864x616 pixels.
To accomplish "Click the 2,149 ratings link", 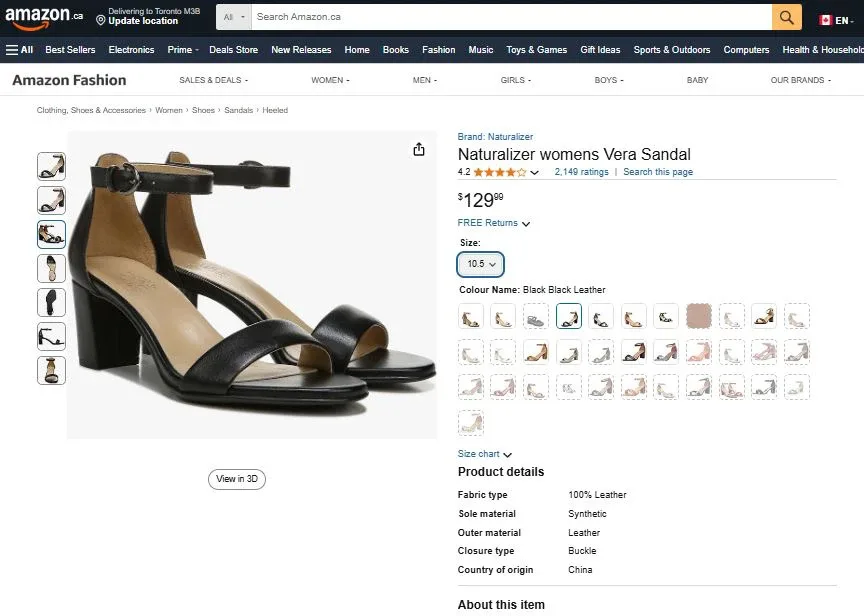I will (581, 172).
